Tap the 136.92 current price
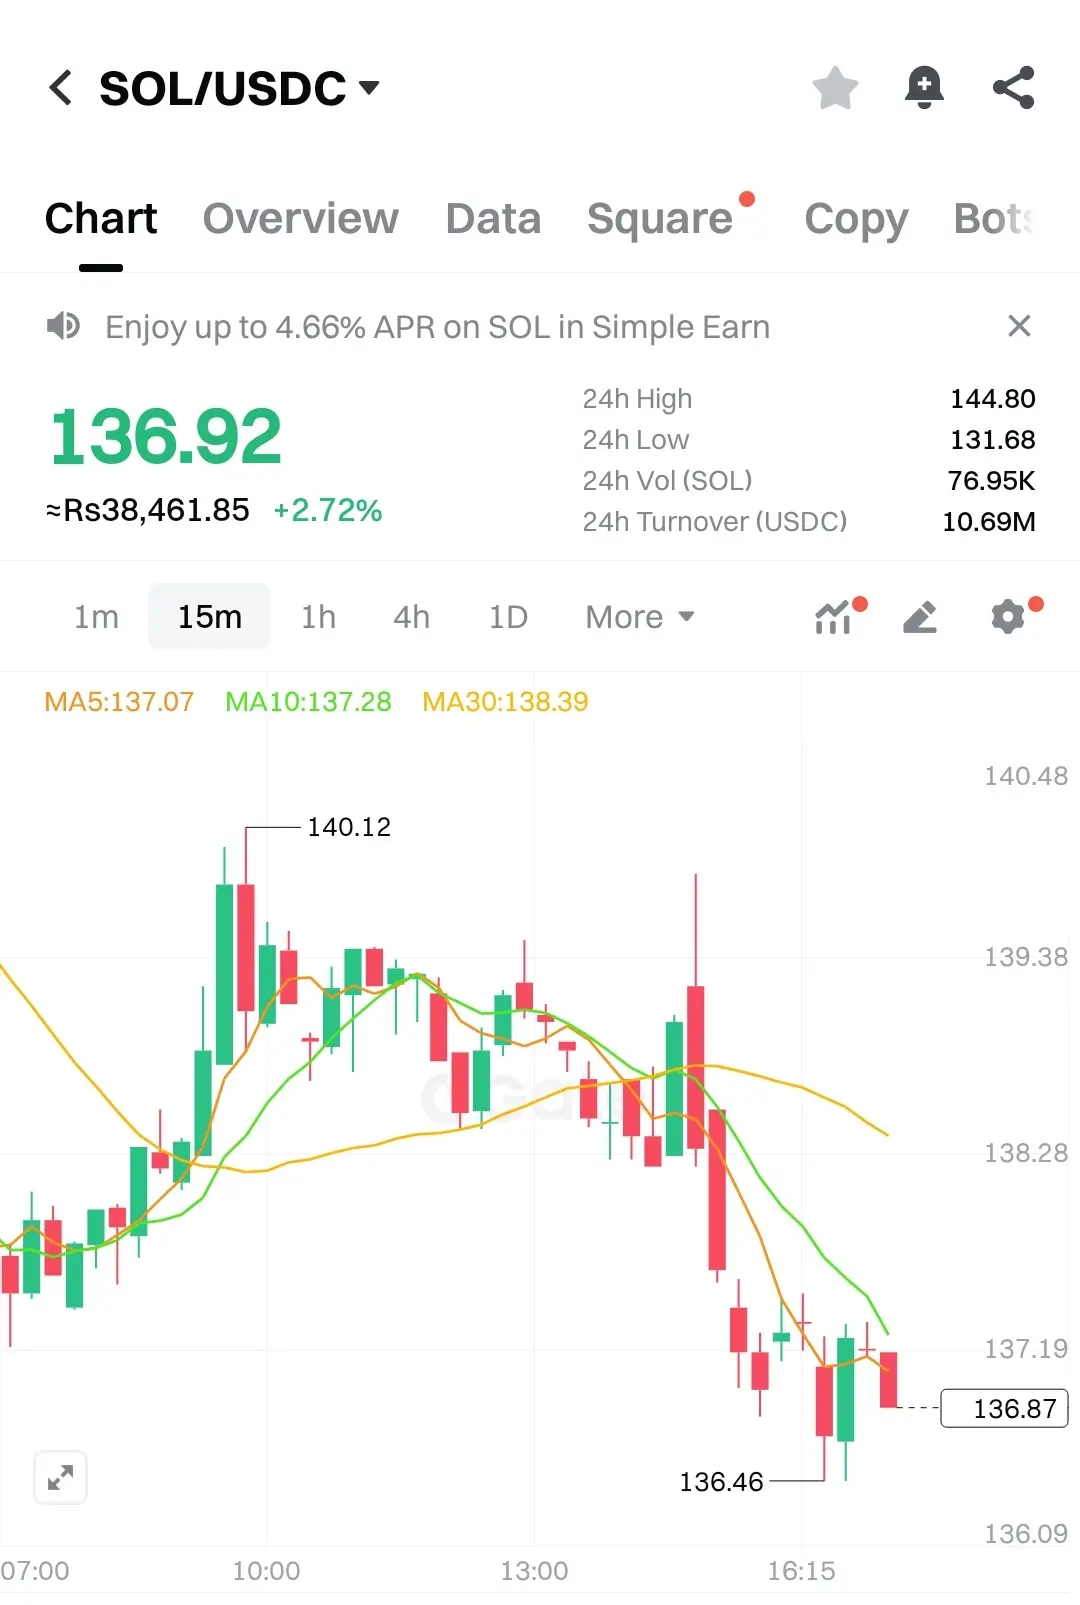The height and width of the screenshot is (1605, 1080). (166, 437)
